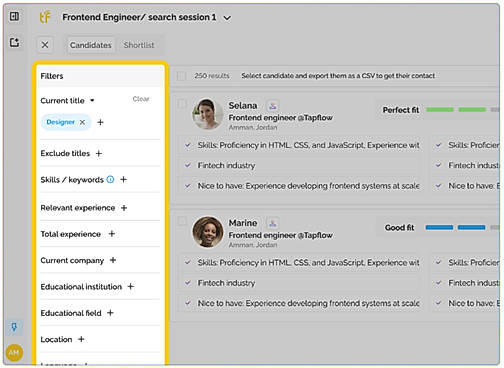Click Marine's blue fit progress bar
This screenshot has height=368, width=504.
click(455, 228)
